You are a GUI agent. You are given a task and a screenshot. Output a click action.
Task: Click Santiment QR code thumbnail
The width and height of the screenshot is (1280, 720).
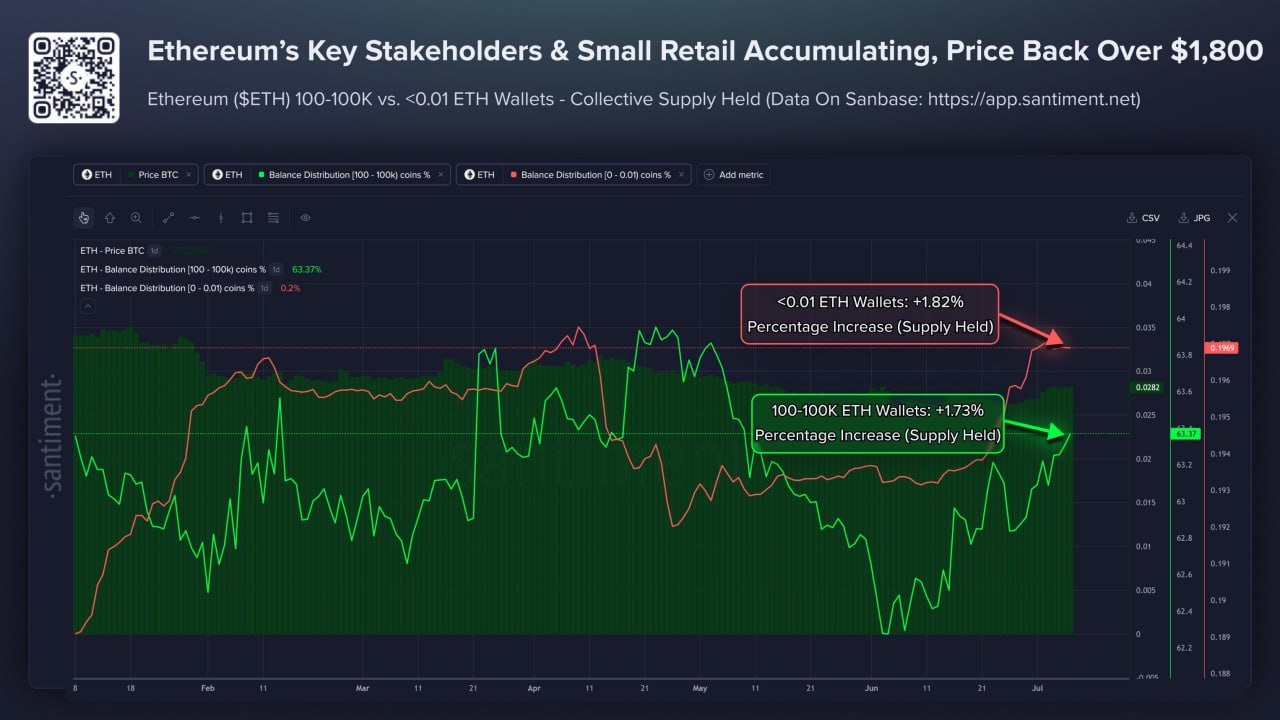click(74, 77)
